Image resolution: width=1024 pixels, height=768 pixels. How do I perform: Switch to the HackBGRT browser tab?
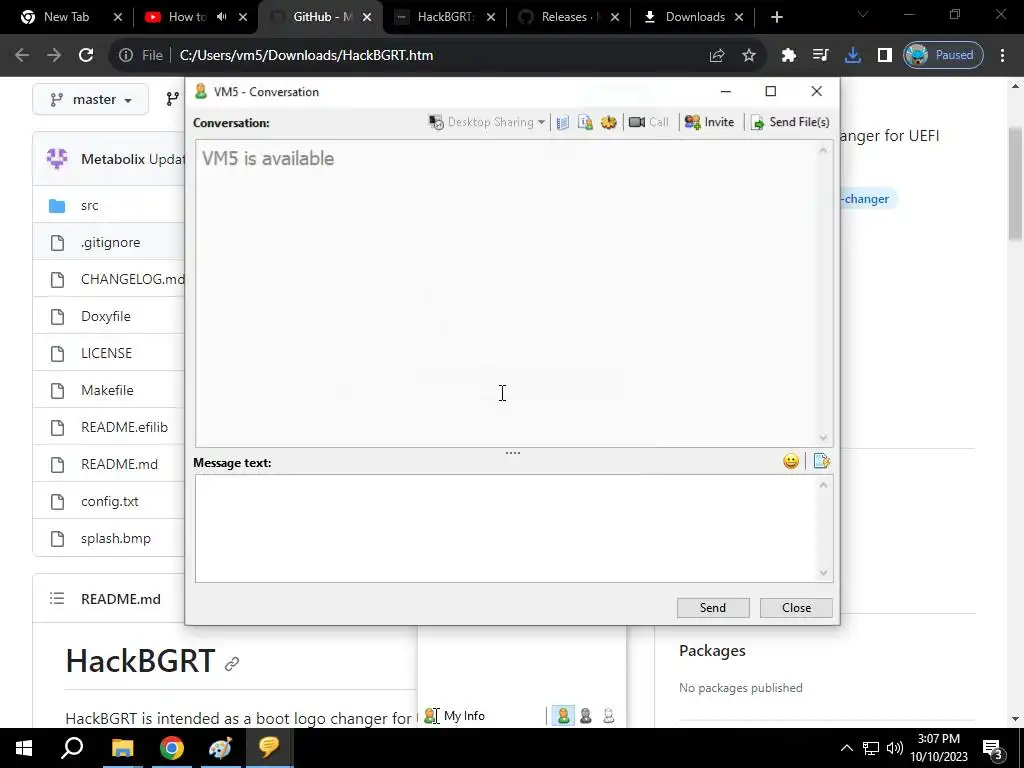(x=446, y=17)
